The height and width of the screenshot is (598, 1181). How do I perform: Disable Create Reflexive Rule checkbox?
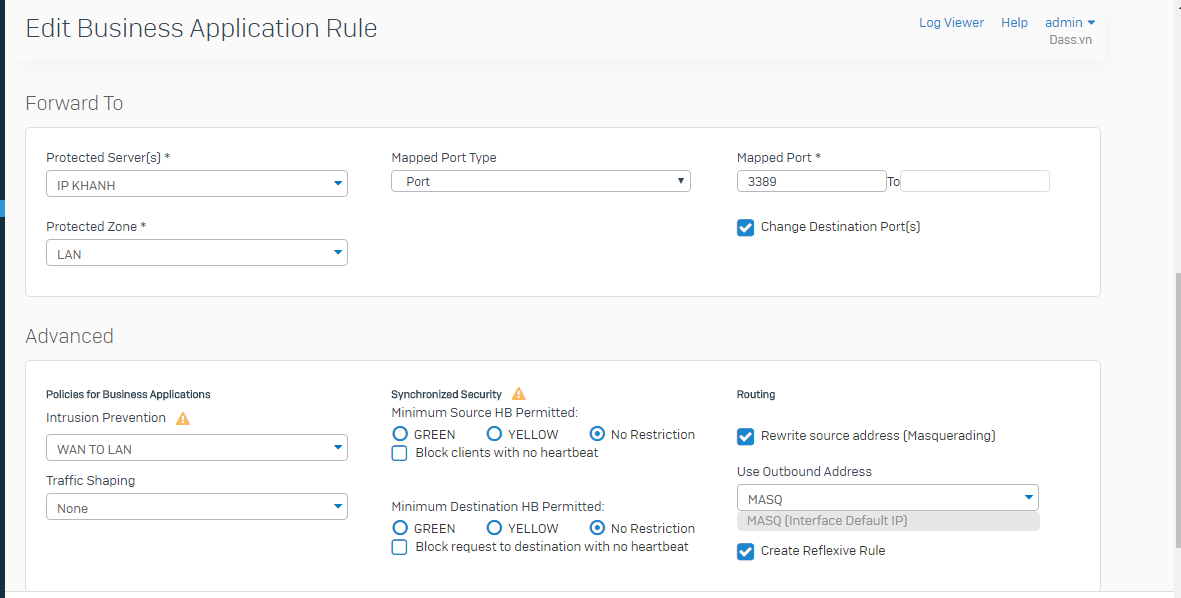coord(746,551)
